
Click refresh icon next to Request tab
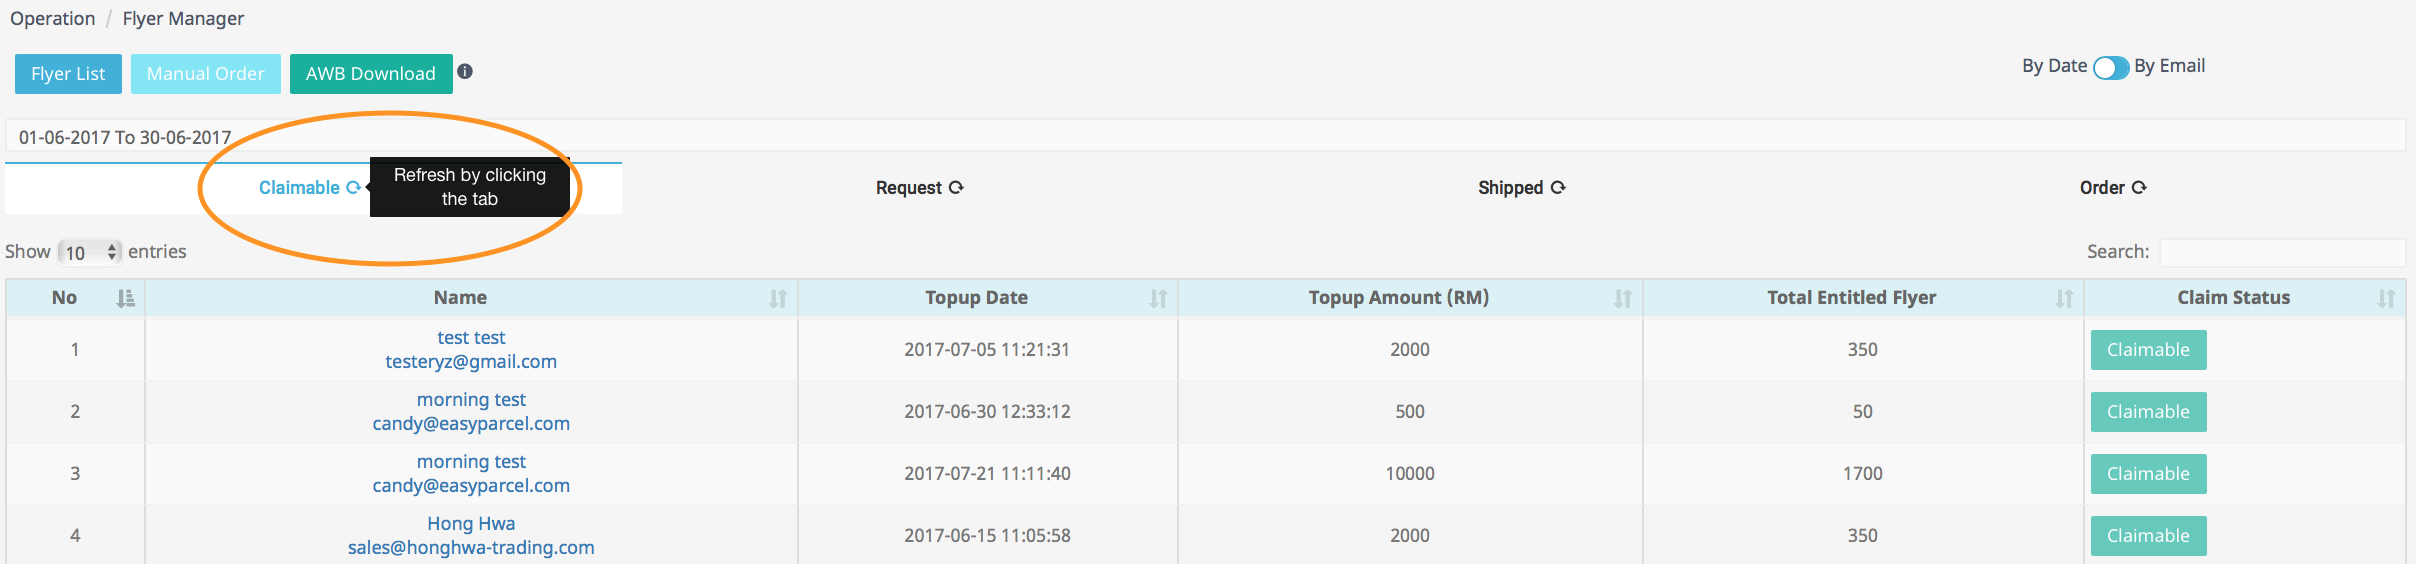pyautogui.click(x=956, y=187)
